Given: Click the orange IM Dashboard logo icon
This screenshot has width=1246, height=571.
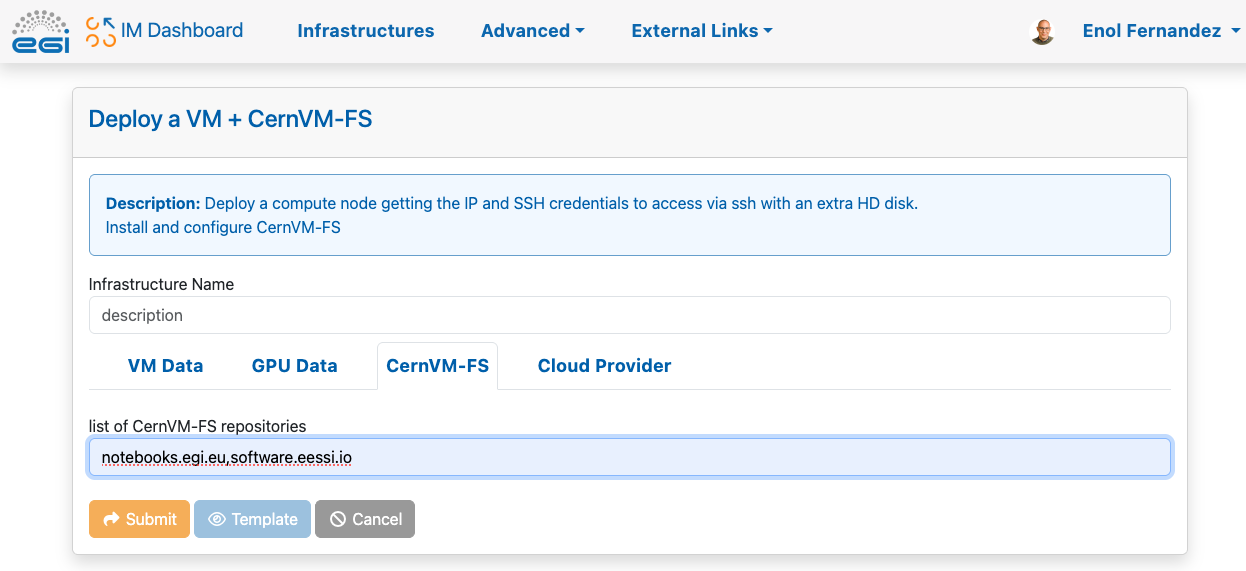Looking at the screenshot, I should coord(100,31).
